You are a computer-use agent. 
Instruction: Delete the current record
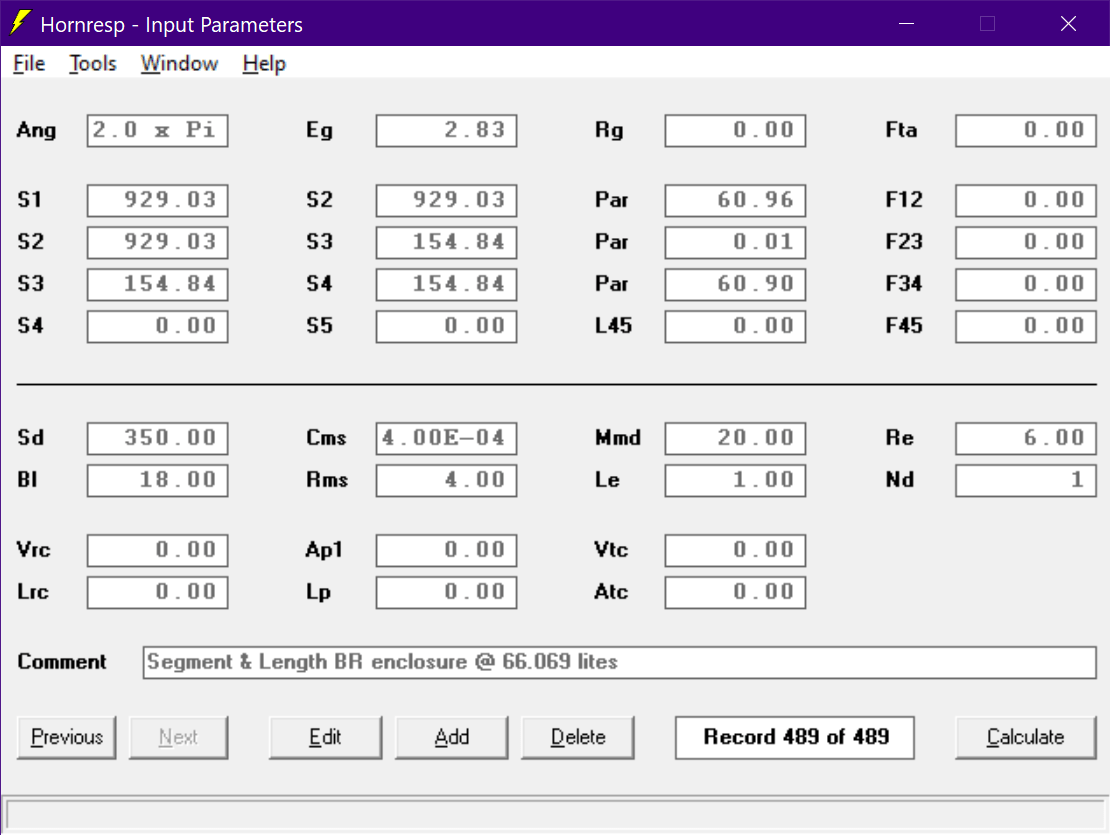coord(578,737)
